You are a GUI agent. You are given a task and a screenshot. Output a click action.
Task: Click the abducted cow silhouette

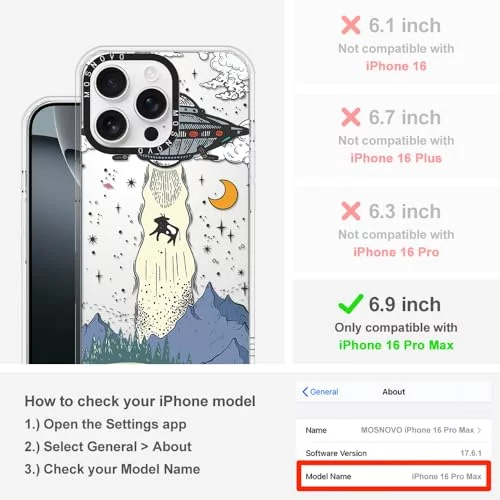[164, 230]
